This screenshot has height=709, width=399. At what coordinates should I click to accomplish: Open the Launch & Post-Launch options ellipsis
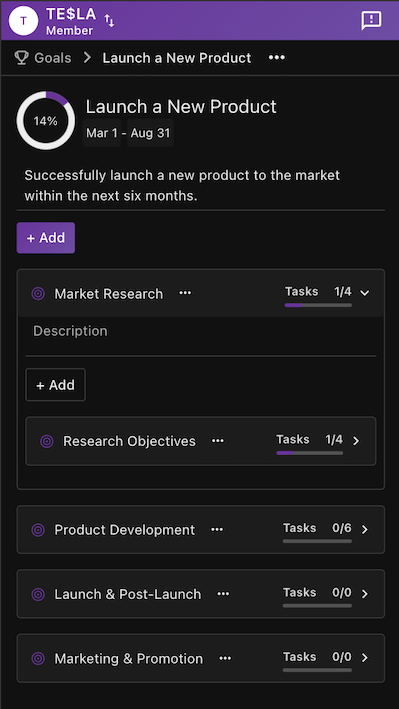pos(223,594)
